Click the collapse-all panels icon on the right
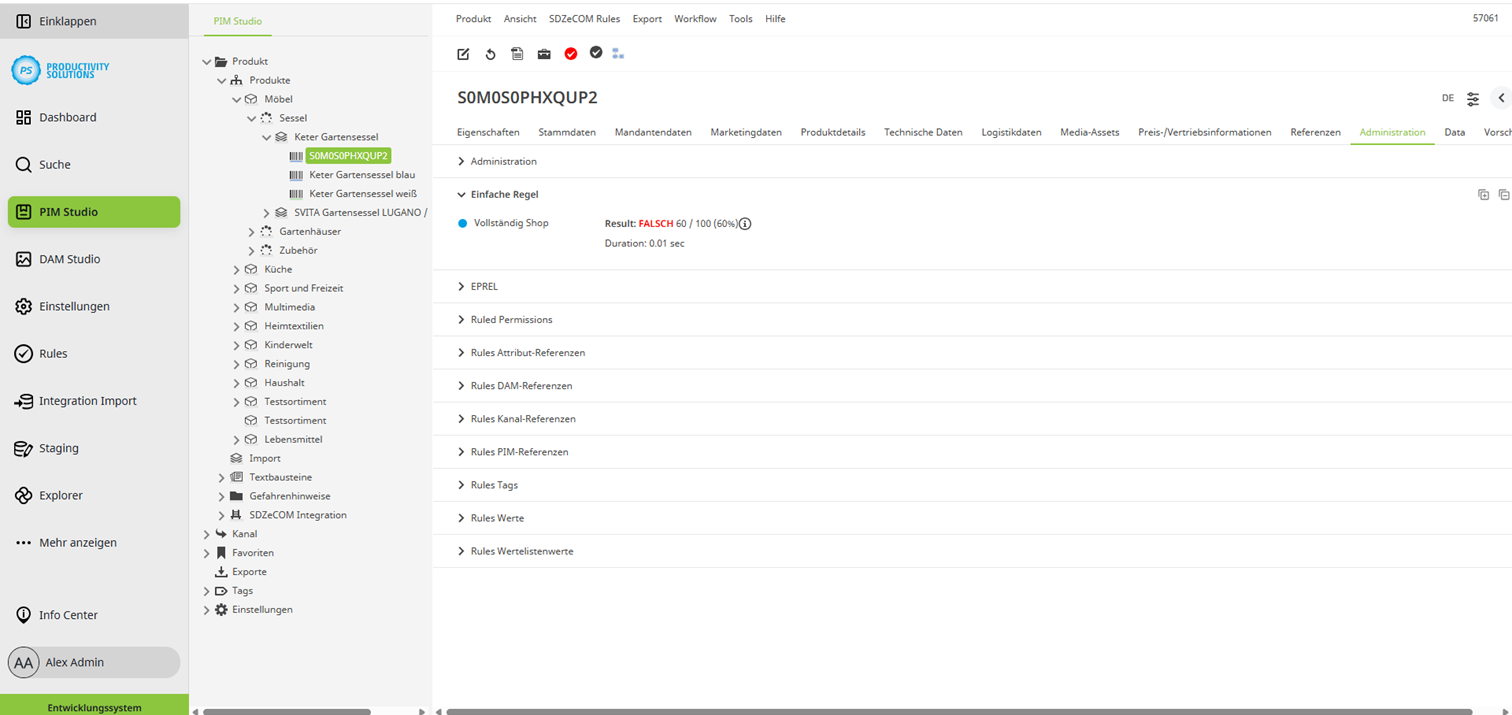Screen dimensions: 1512x715 click(x=1506, y=195)
